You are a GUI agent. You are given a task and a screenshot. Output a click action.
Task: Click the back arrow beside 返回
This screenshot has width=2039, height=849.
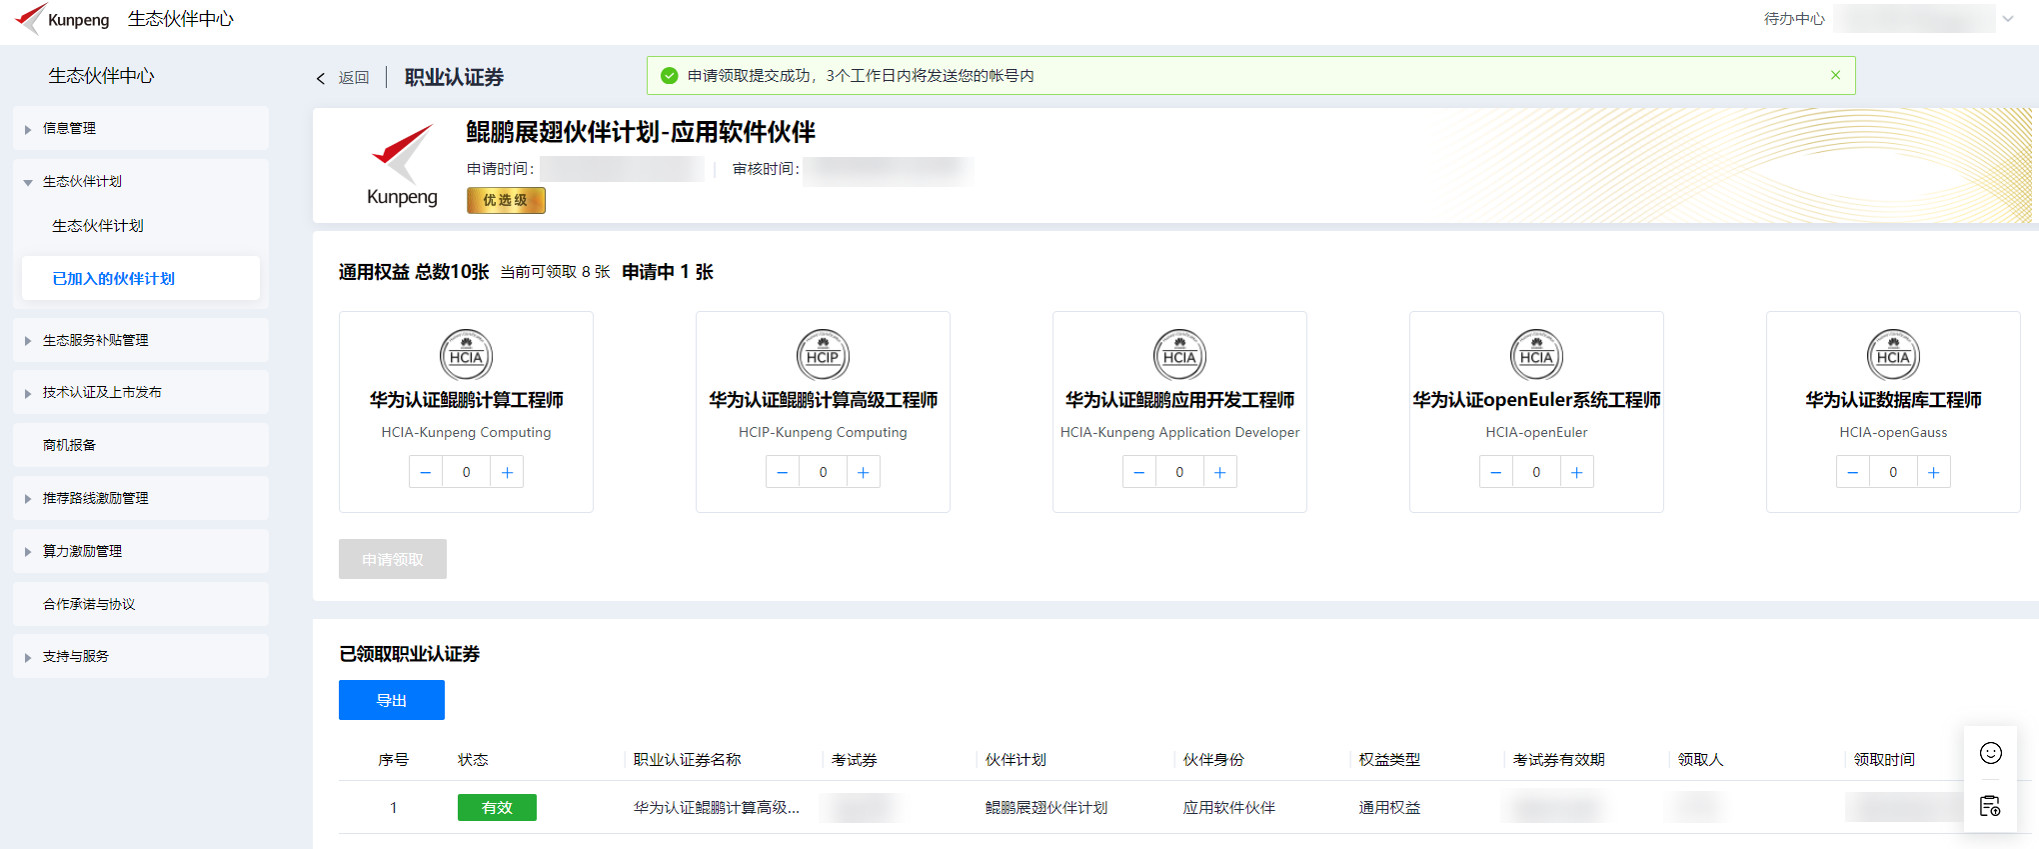coord(321,78)
